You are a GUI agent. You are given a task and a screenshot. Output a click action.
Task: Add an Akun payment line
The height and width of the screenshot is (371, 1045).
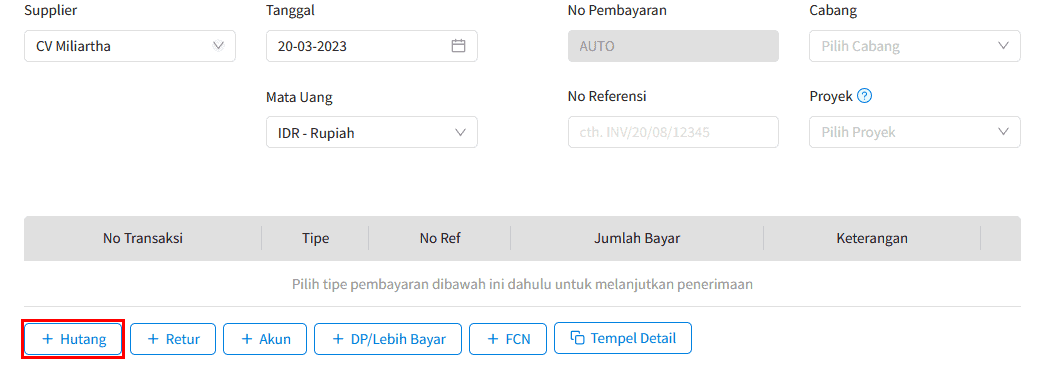click(265, 339)
